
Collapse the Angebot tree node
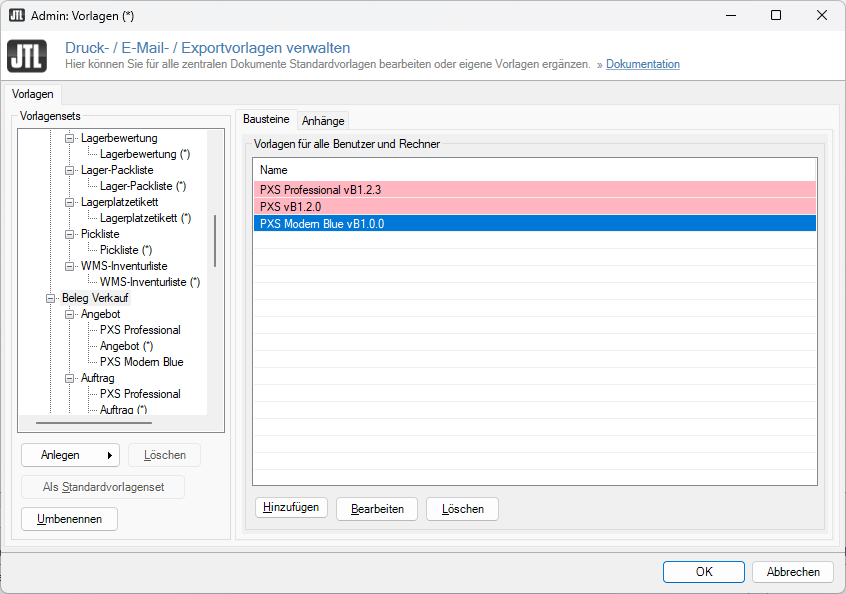pos(70,314)
